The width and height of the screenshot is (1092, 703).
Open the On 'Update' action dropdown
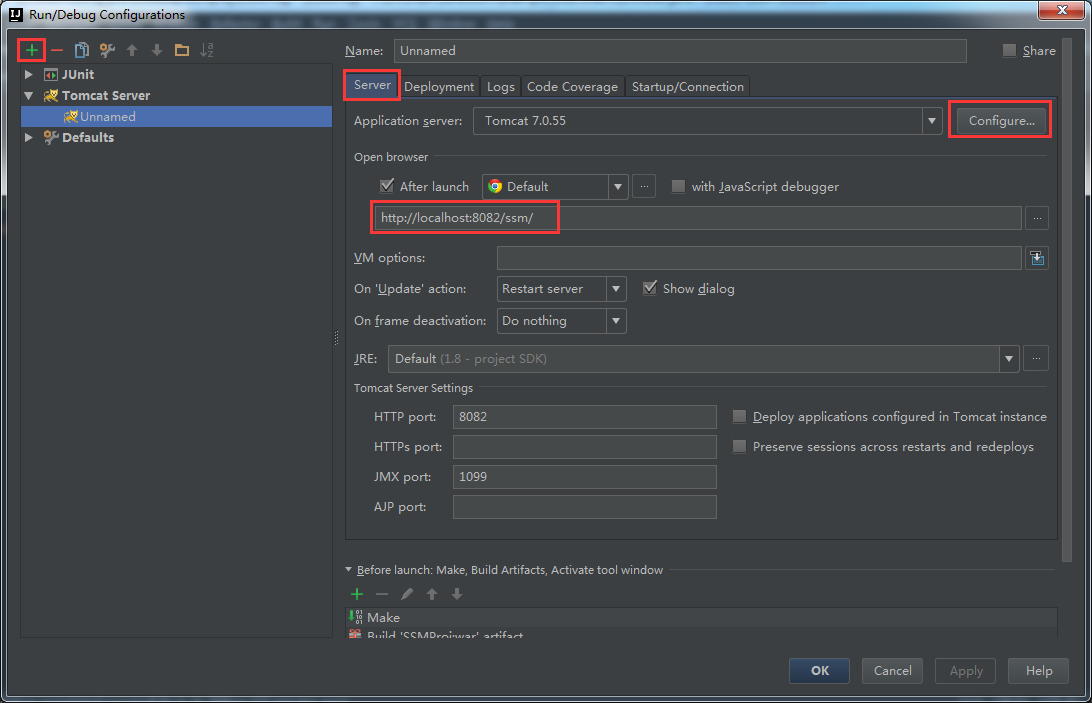(x=616, y=289)
